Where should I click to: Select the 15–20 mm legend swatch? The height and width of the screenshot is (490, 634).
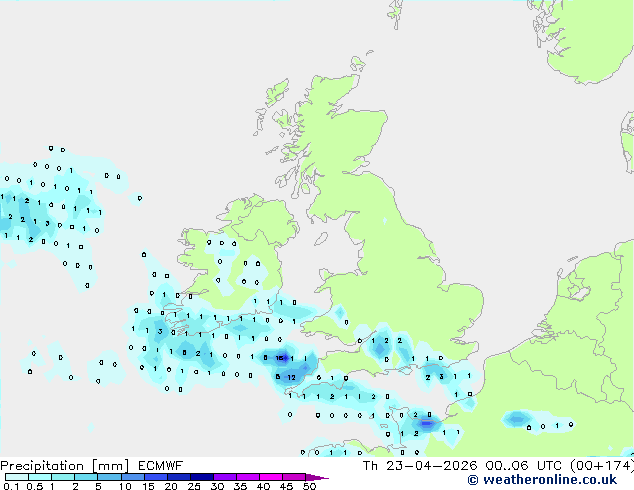[155, 477]
